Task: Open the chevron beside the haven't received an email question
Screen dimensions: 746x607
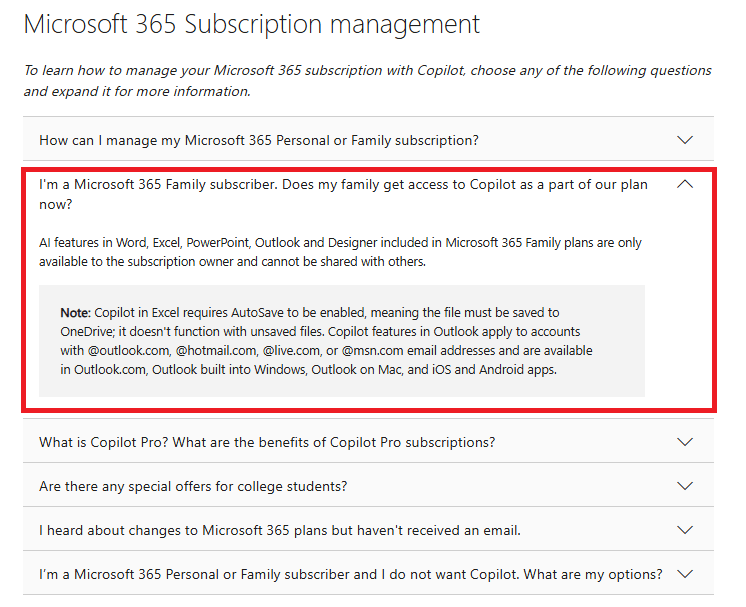Action: (x=684, y=530)
